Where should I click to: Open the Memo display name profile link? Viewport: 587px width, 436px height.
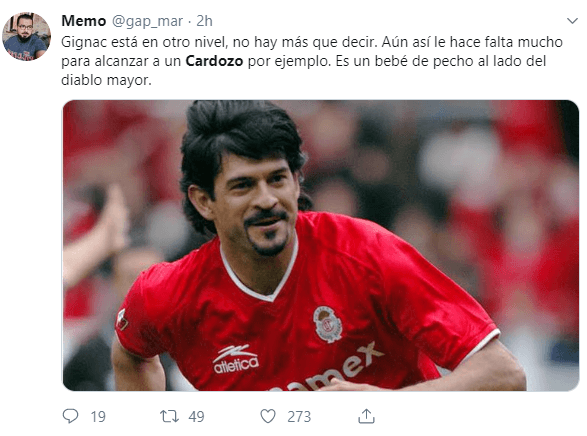point(83,21)
